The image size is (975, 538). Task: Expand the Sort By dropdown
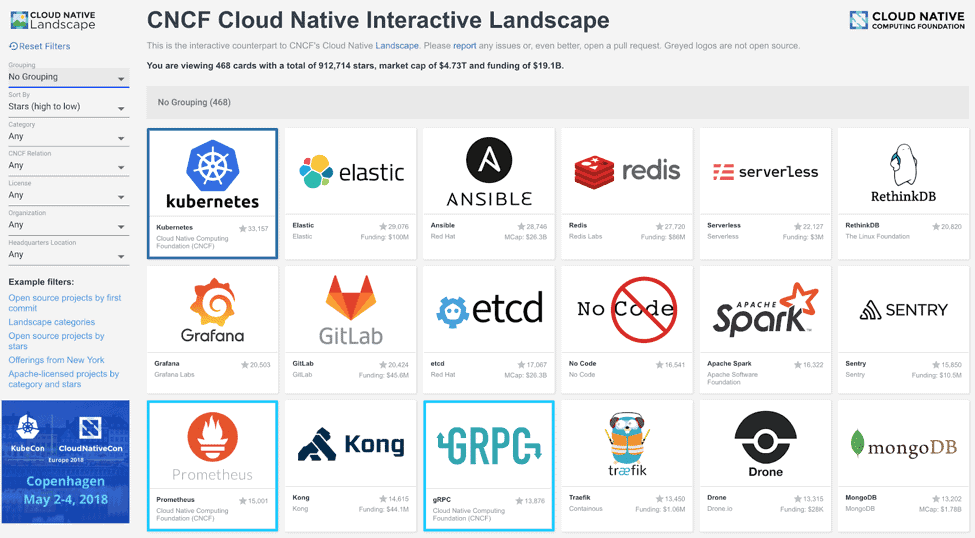[67, 107]
